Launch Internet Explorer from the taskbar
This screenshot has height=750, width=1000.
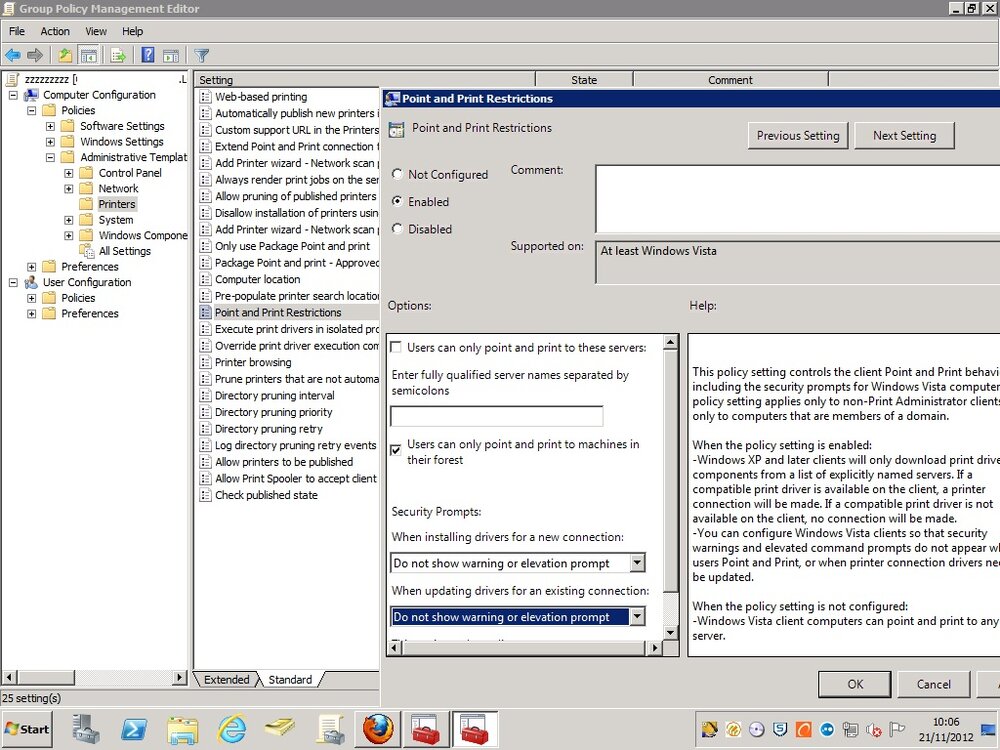pyautogui.click(x=231, y=729)
